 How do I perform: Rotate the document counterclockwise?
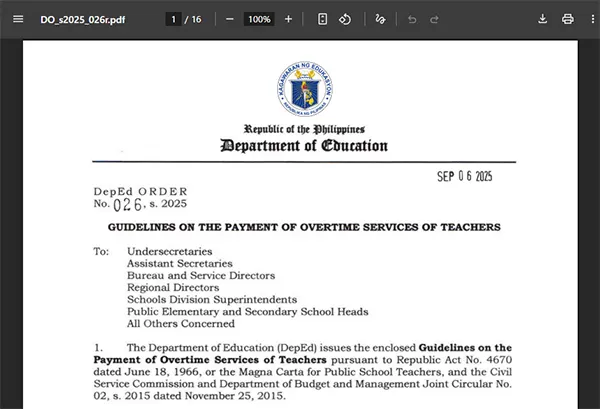point(345,19)
